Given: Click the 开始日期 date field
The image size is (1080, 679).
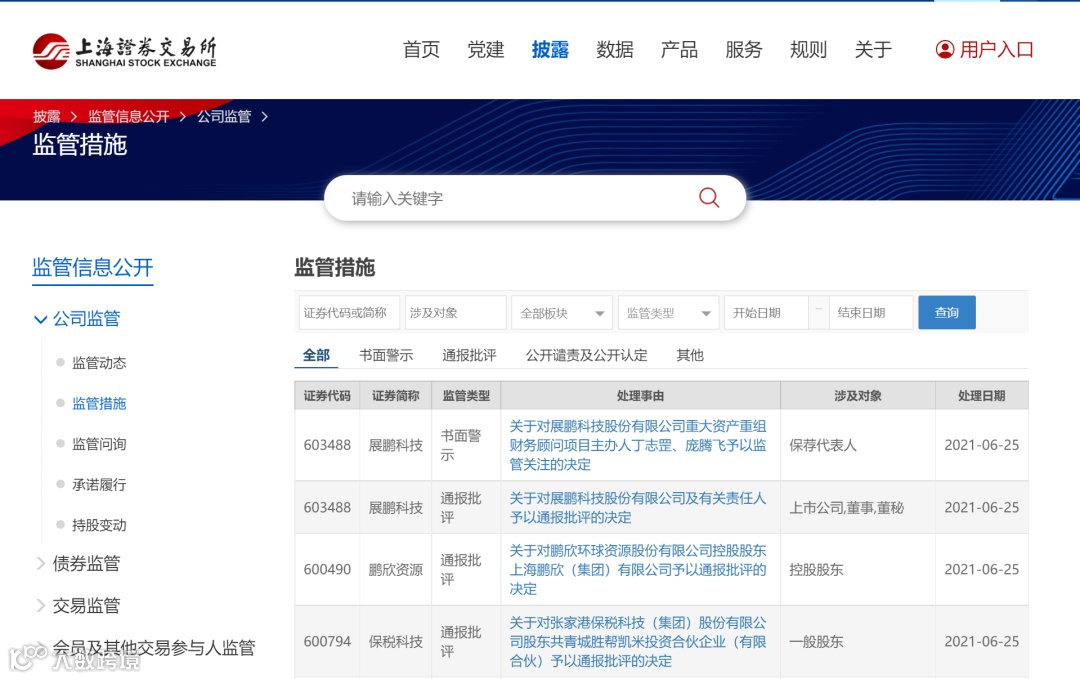Looking at the screenshot, I should click(x=766, y=313).
